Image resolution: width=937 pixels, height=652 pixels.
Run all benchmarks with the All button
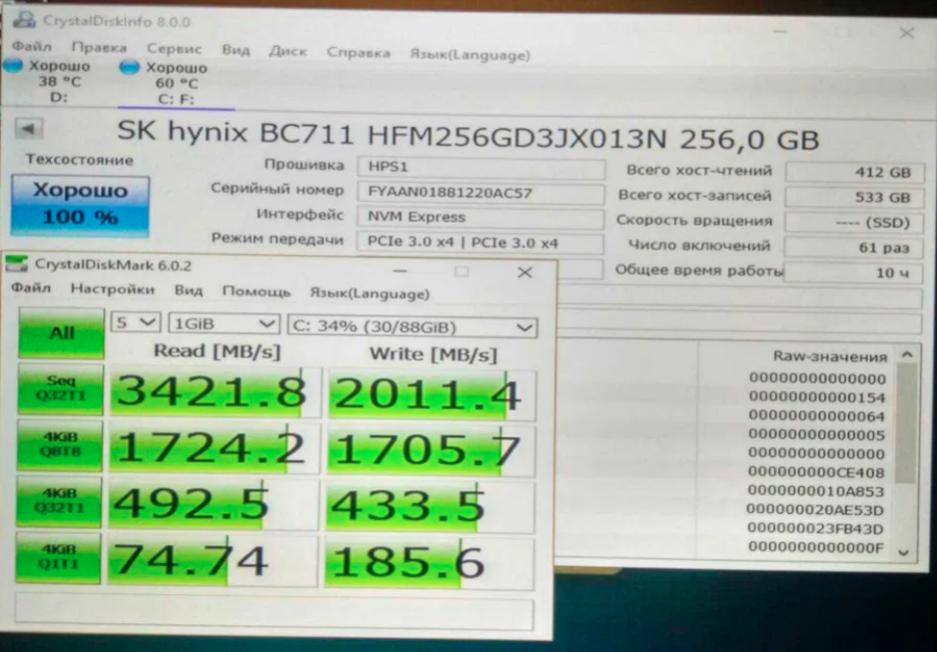(61, 333)
